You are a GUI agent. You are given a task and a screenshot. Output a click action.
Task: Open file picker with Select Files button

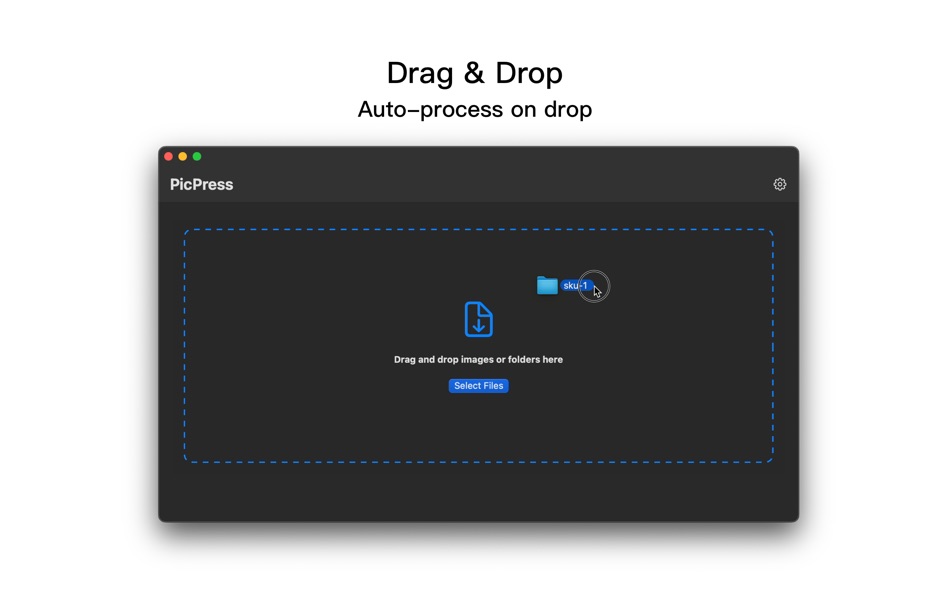[x=478, y=385]
